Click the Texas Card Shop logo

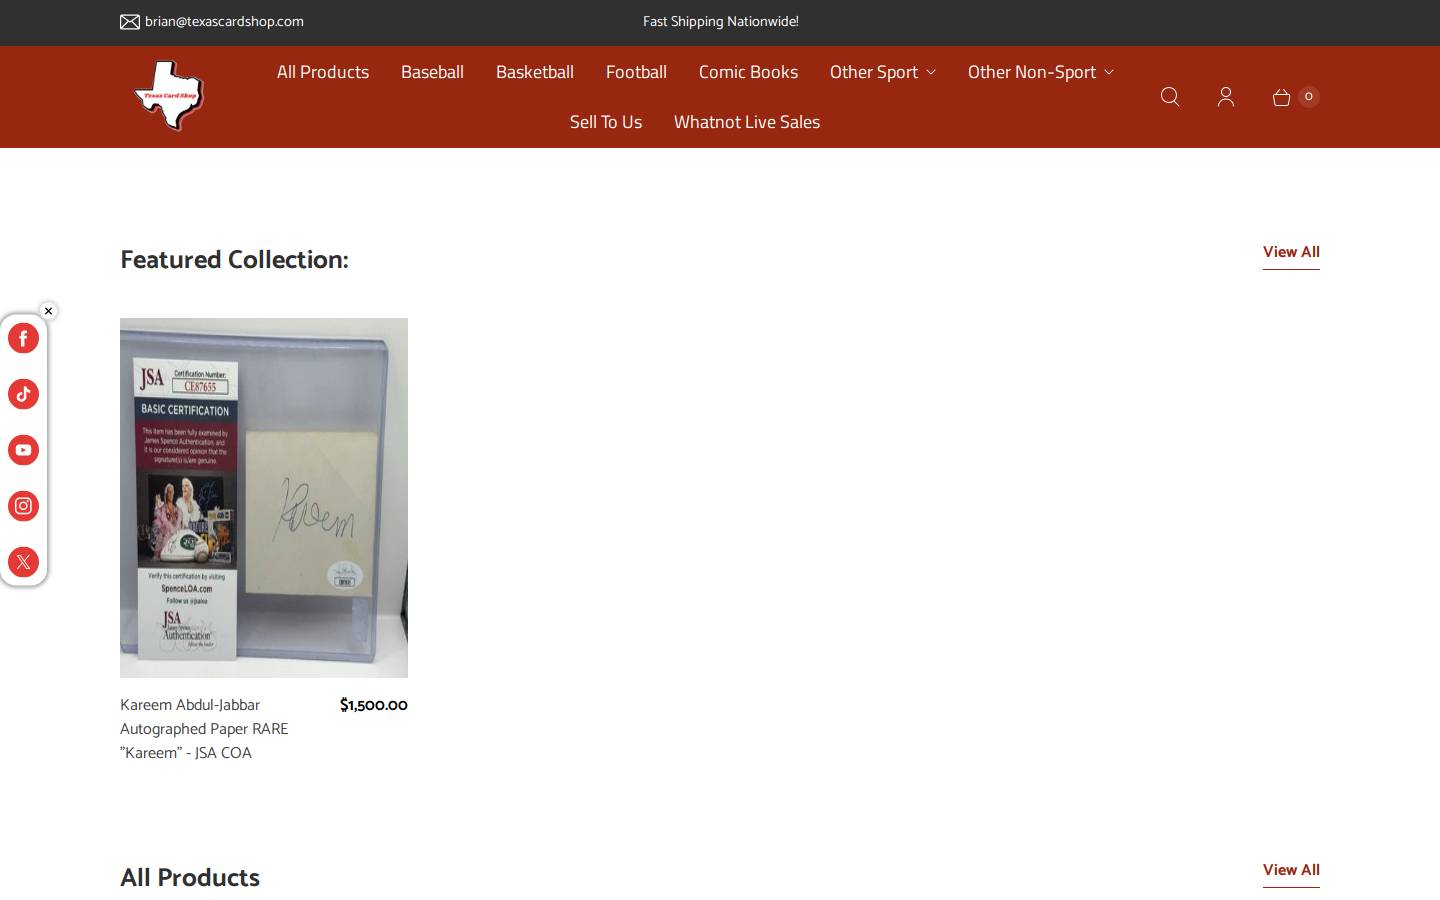(169, 96)
